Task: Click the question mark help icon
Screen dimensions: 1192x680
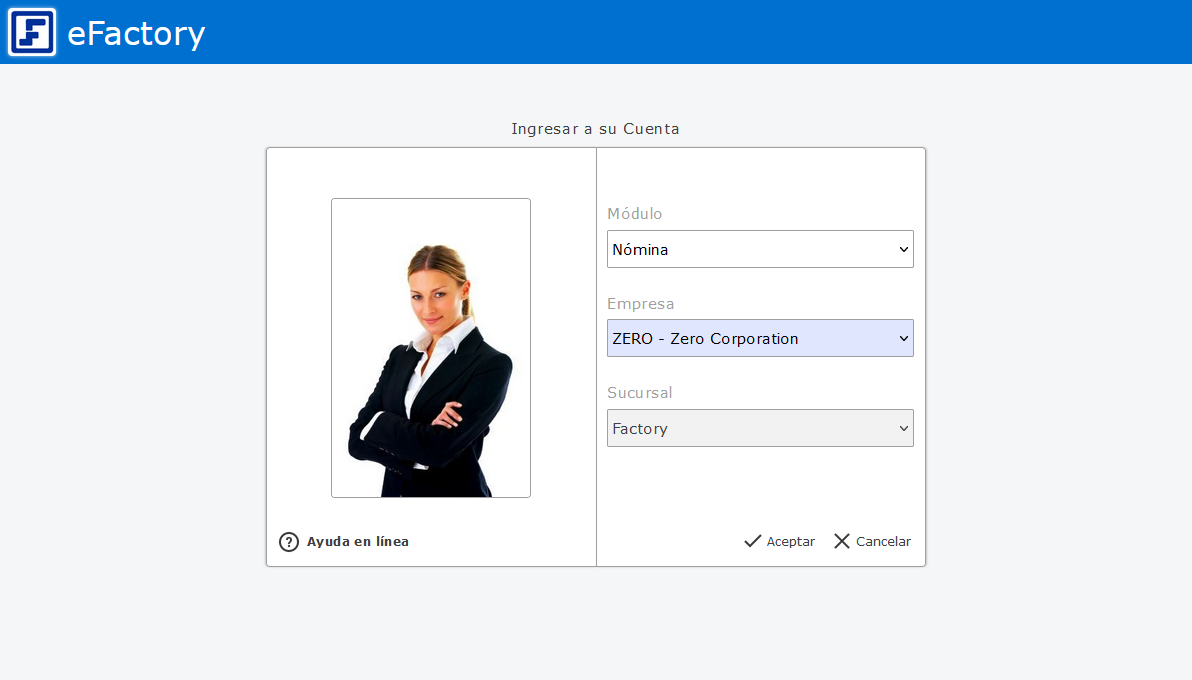Action: coord(289,542)
